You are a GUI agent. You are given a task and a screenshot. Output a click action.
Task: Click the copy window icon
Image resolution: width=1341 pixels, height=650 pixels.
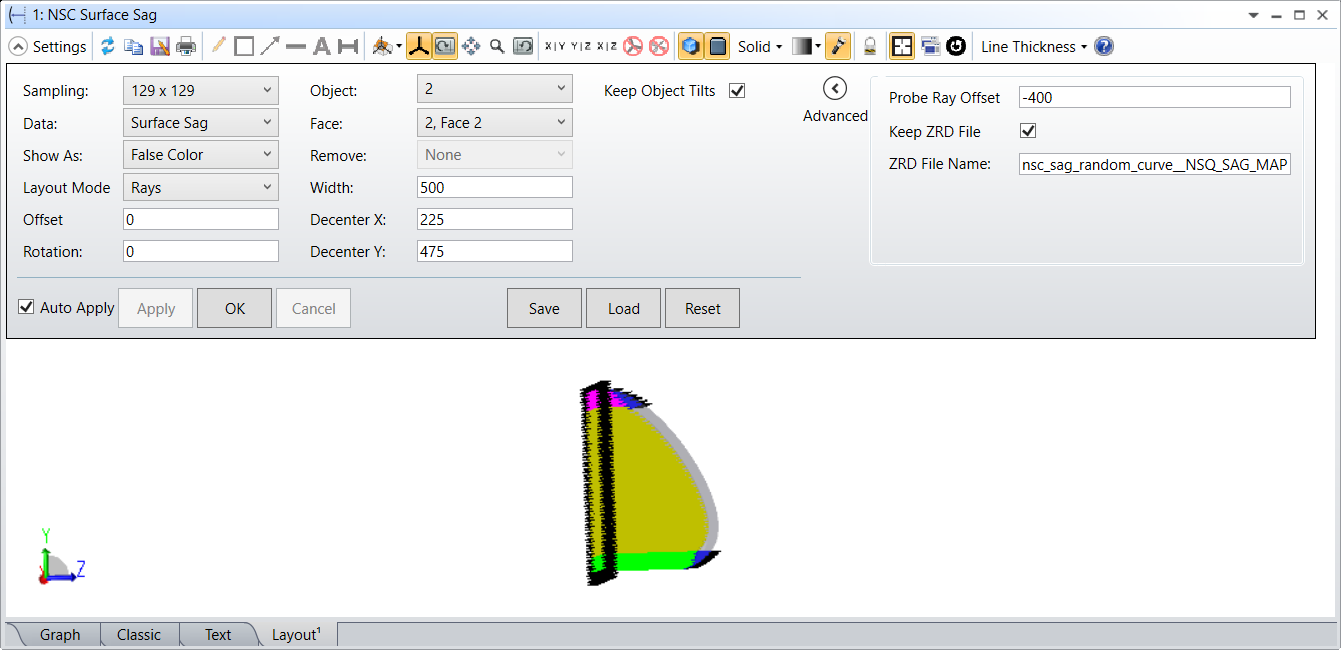tap(134, 46)
